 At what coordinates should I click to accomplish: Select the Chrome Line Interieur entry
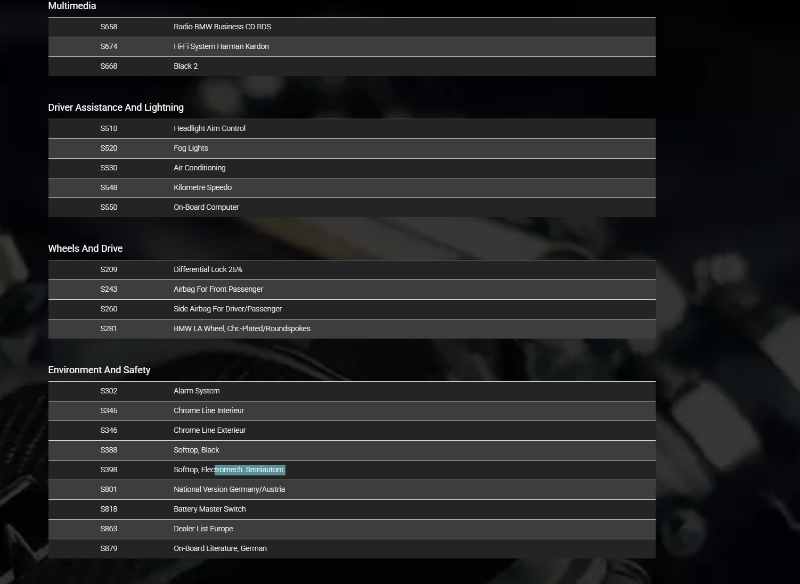point(208,410)
